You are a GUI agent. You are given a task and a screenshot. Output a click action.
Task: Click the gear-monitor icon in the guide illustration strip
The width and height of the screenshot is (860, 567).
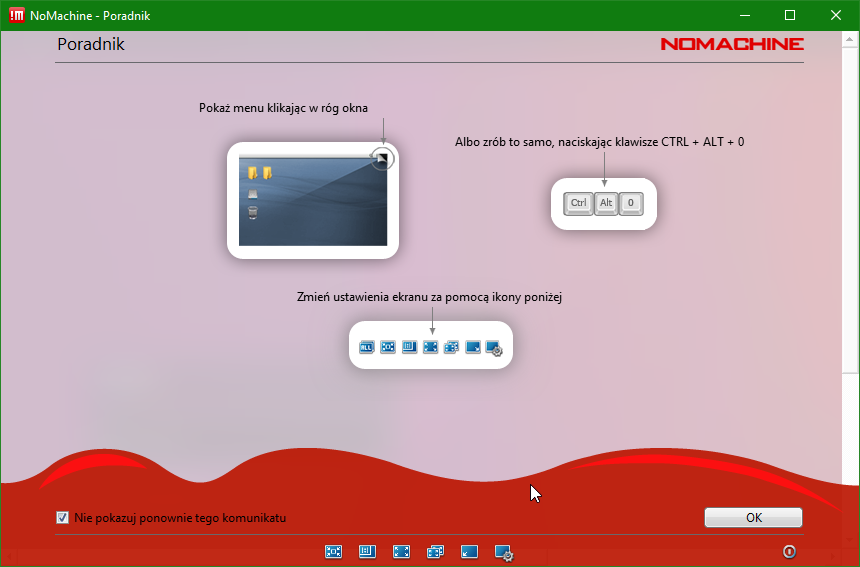click(493, 348)
